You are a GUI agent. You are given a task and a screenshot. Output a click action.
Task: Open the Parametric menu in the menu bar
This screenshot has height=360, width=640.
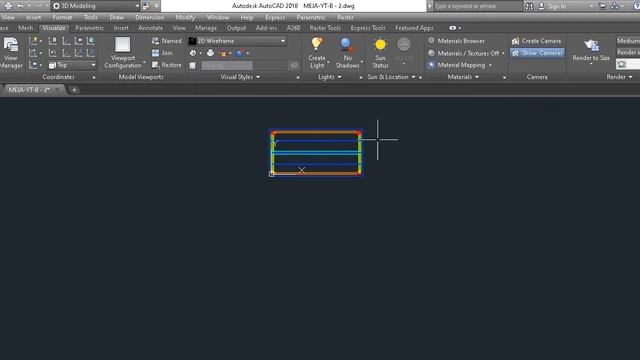311,18
